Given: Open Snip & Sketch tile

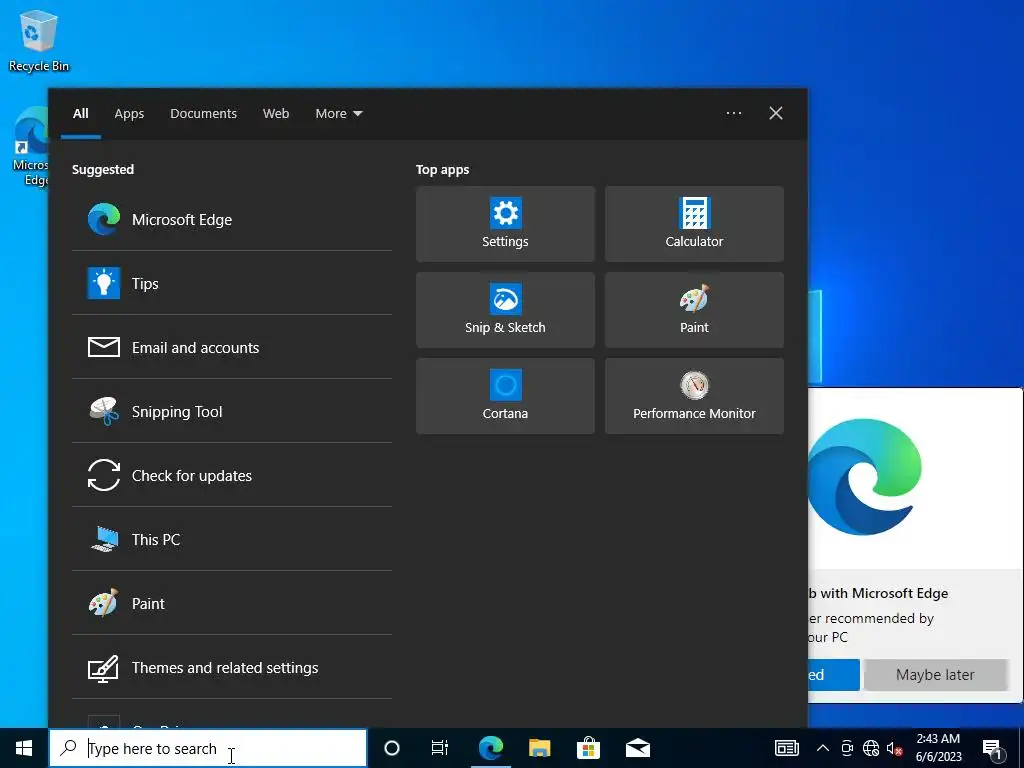Looking at the screenshot, I should pyautogui.click(x=505, y=310).
